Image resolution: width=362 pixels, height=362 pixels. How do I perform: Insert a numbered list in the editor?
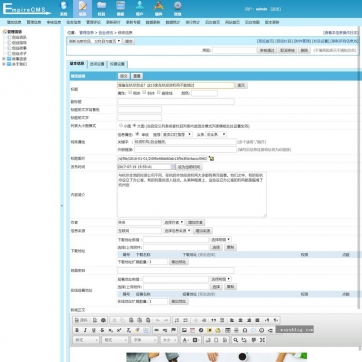pyautogui.click(x=177, y=320)
